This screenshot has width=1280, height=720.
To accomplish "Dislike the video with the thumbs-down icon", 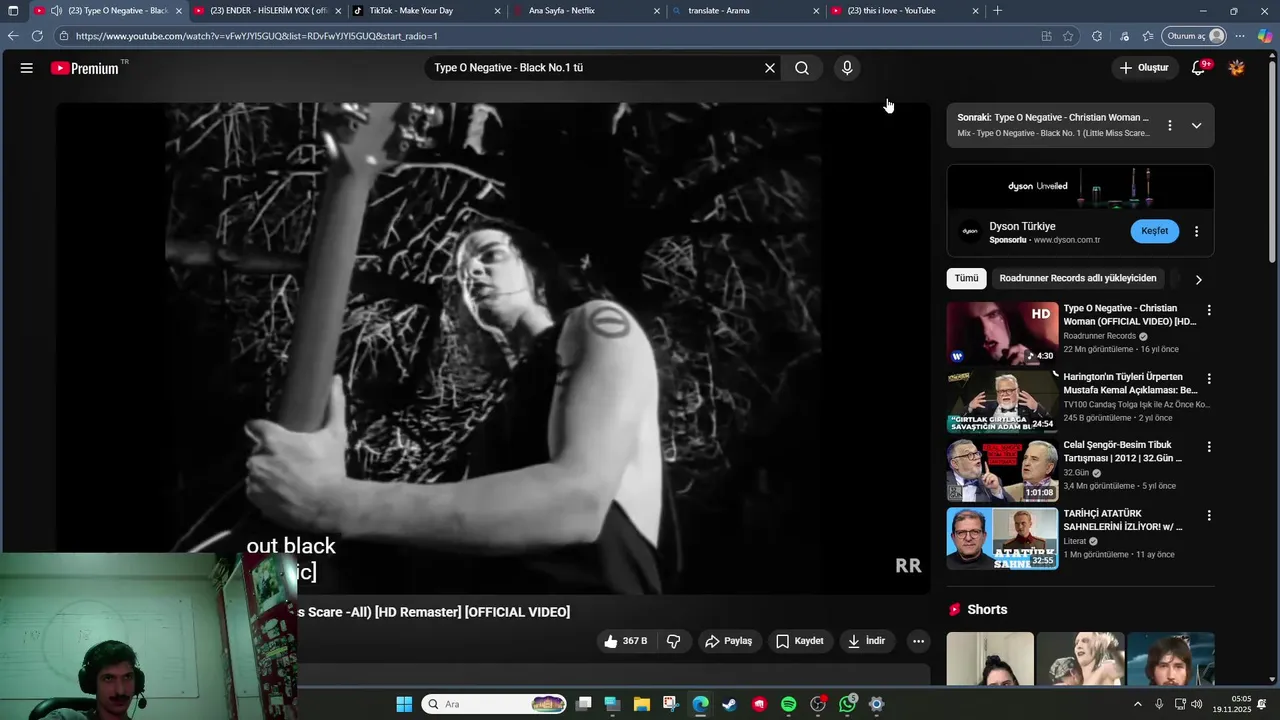I will click(x=674, y=641).
